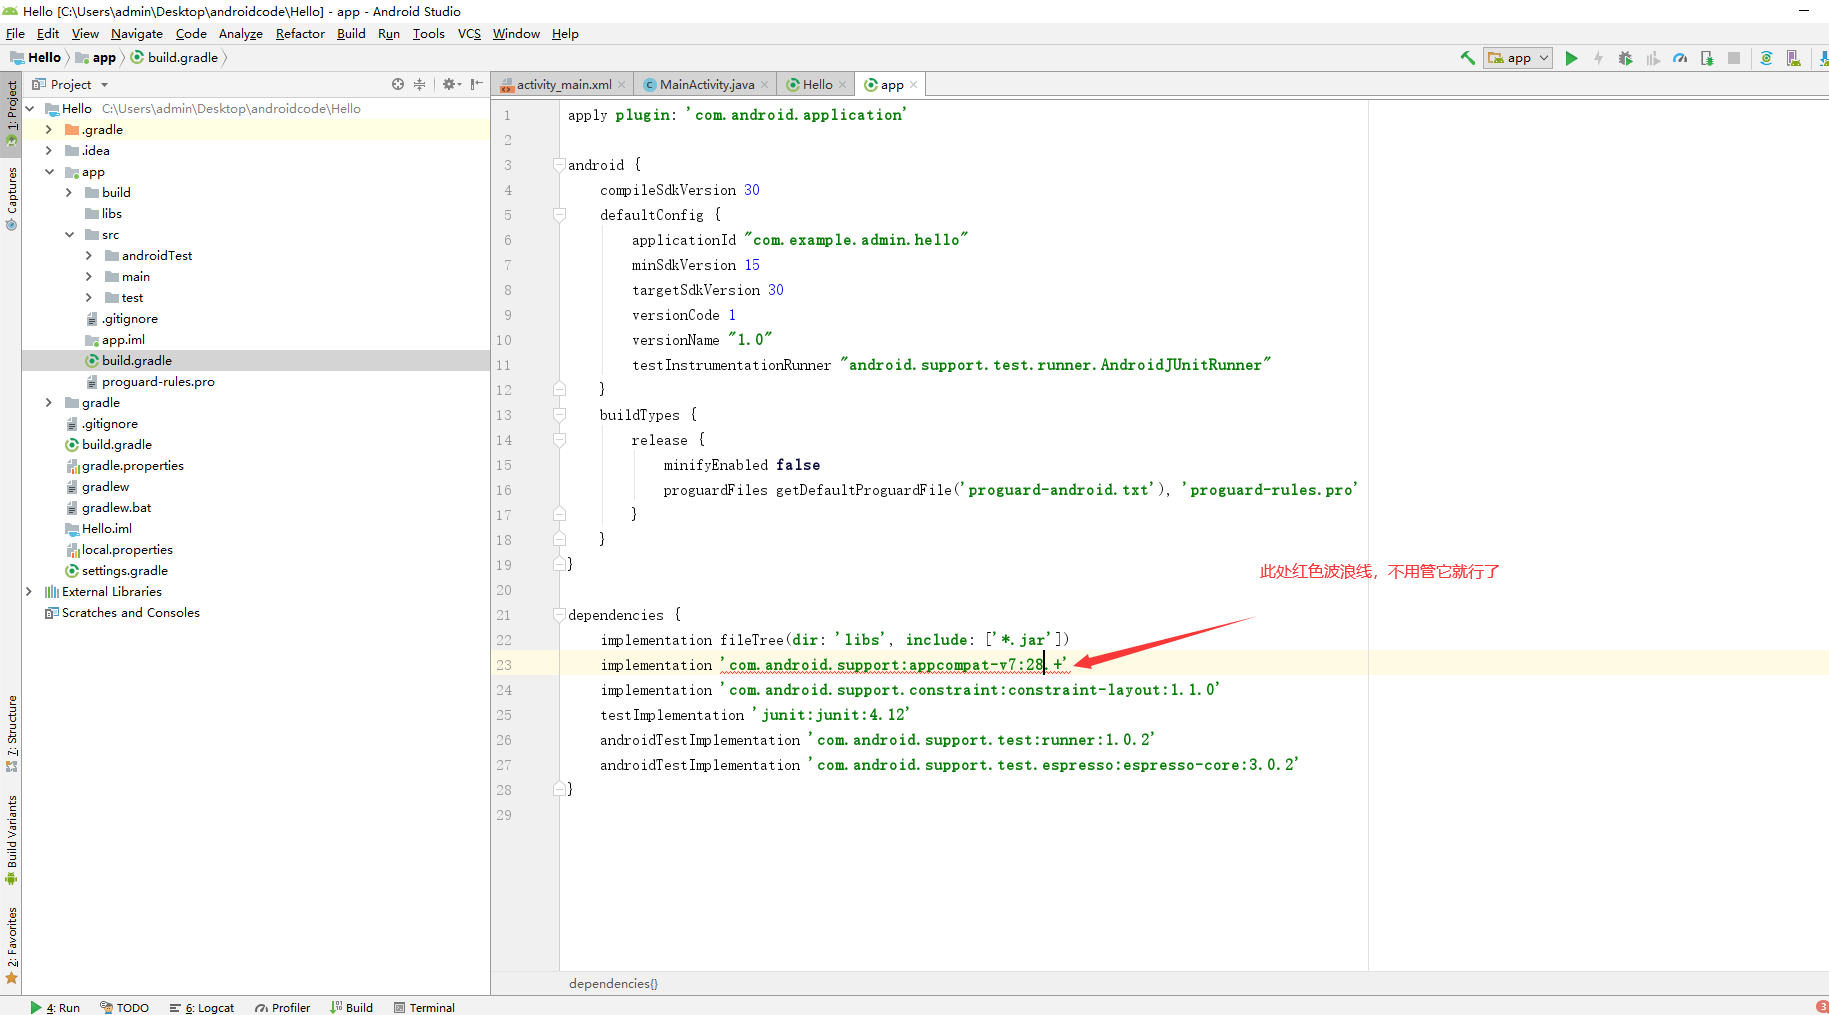Sync project with Gradle files icon
This screenshot has height=1015, width=1829.
tap(1766, 58)
